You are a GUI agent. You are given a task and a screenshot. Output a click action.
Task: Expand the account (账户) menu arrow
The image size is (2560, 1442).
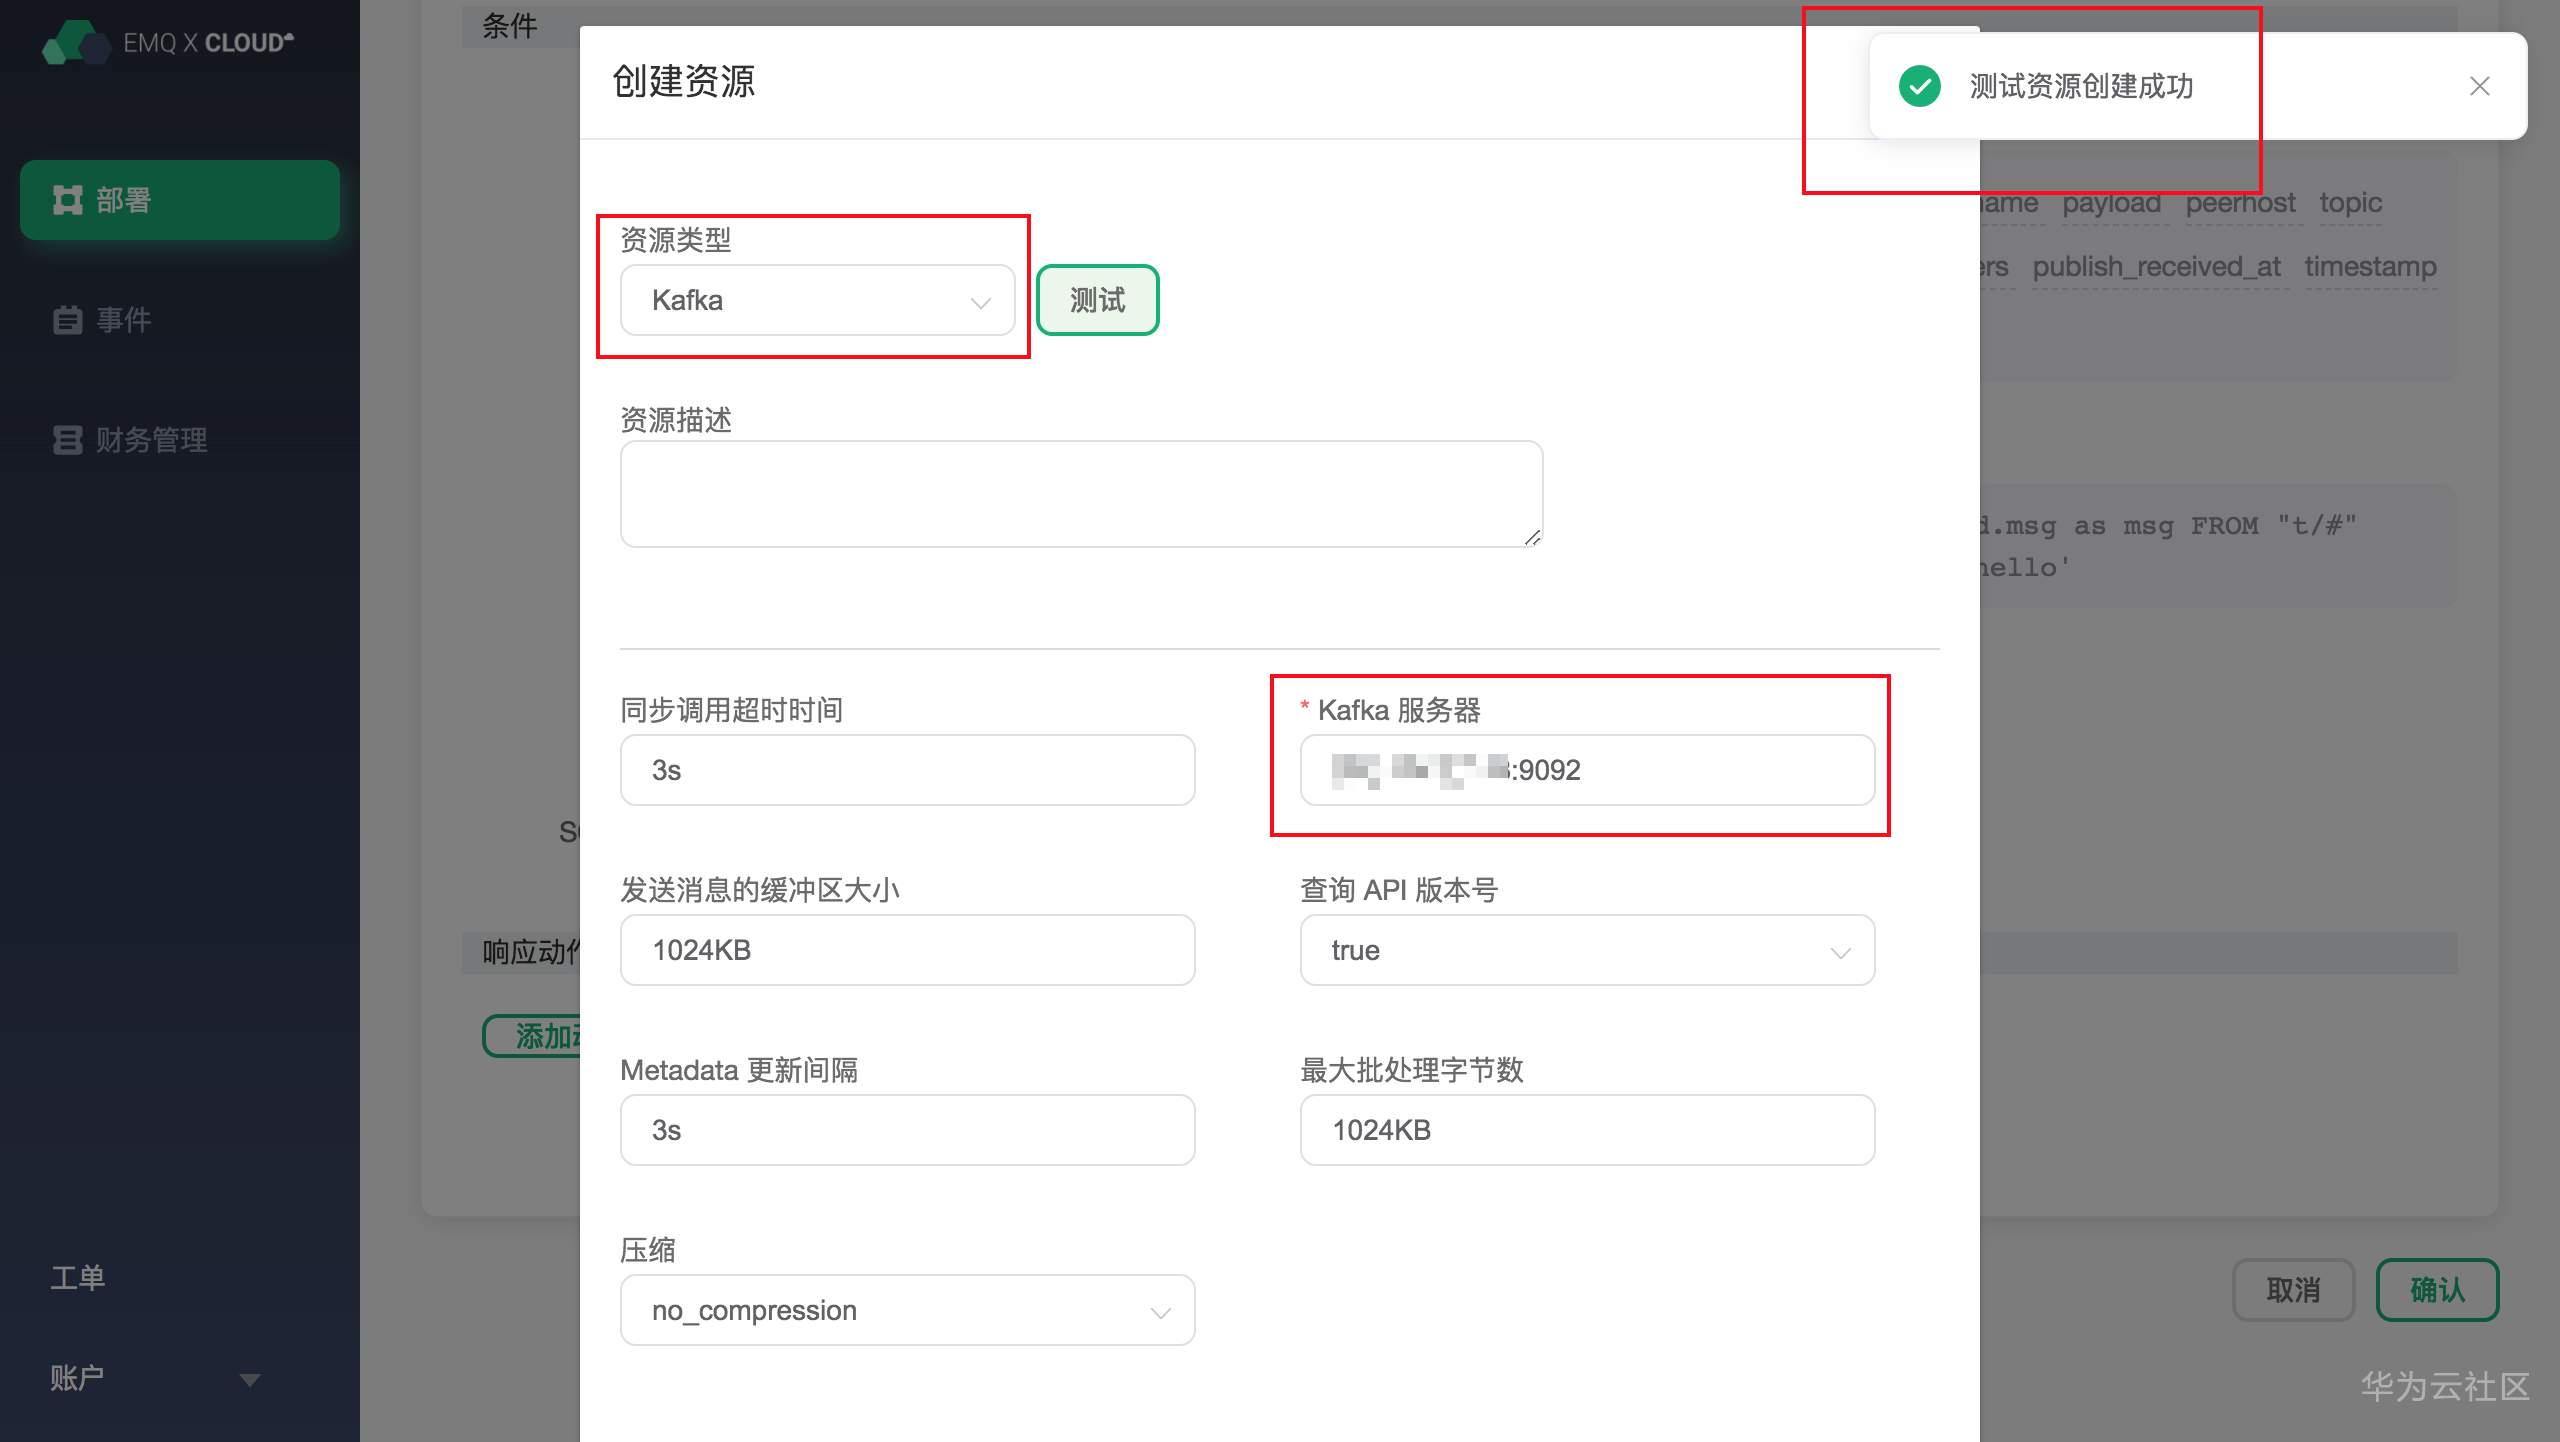pyautogui.click(x=250, y=1379)
